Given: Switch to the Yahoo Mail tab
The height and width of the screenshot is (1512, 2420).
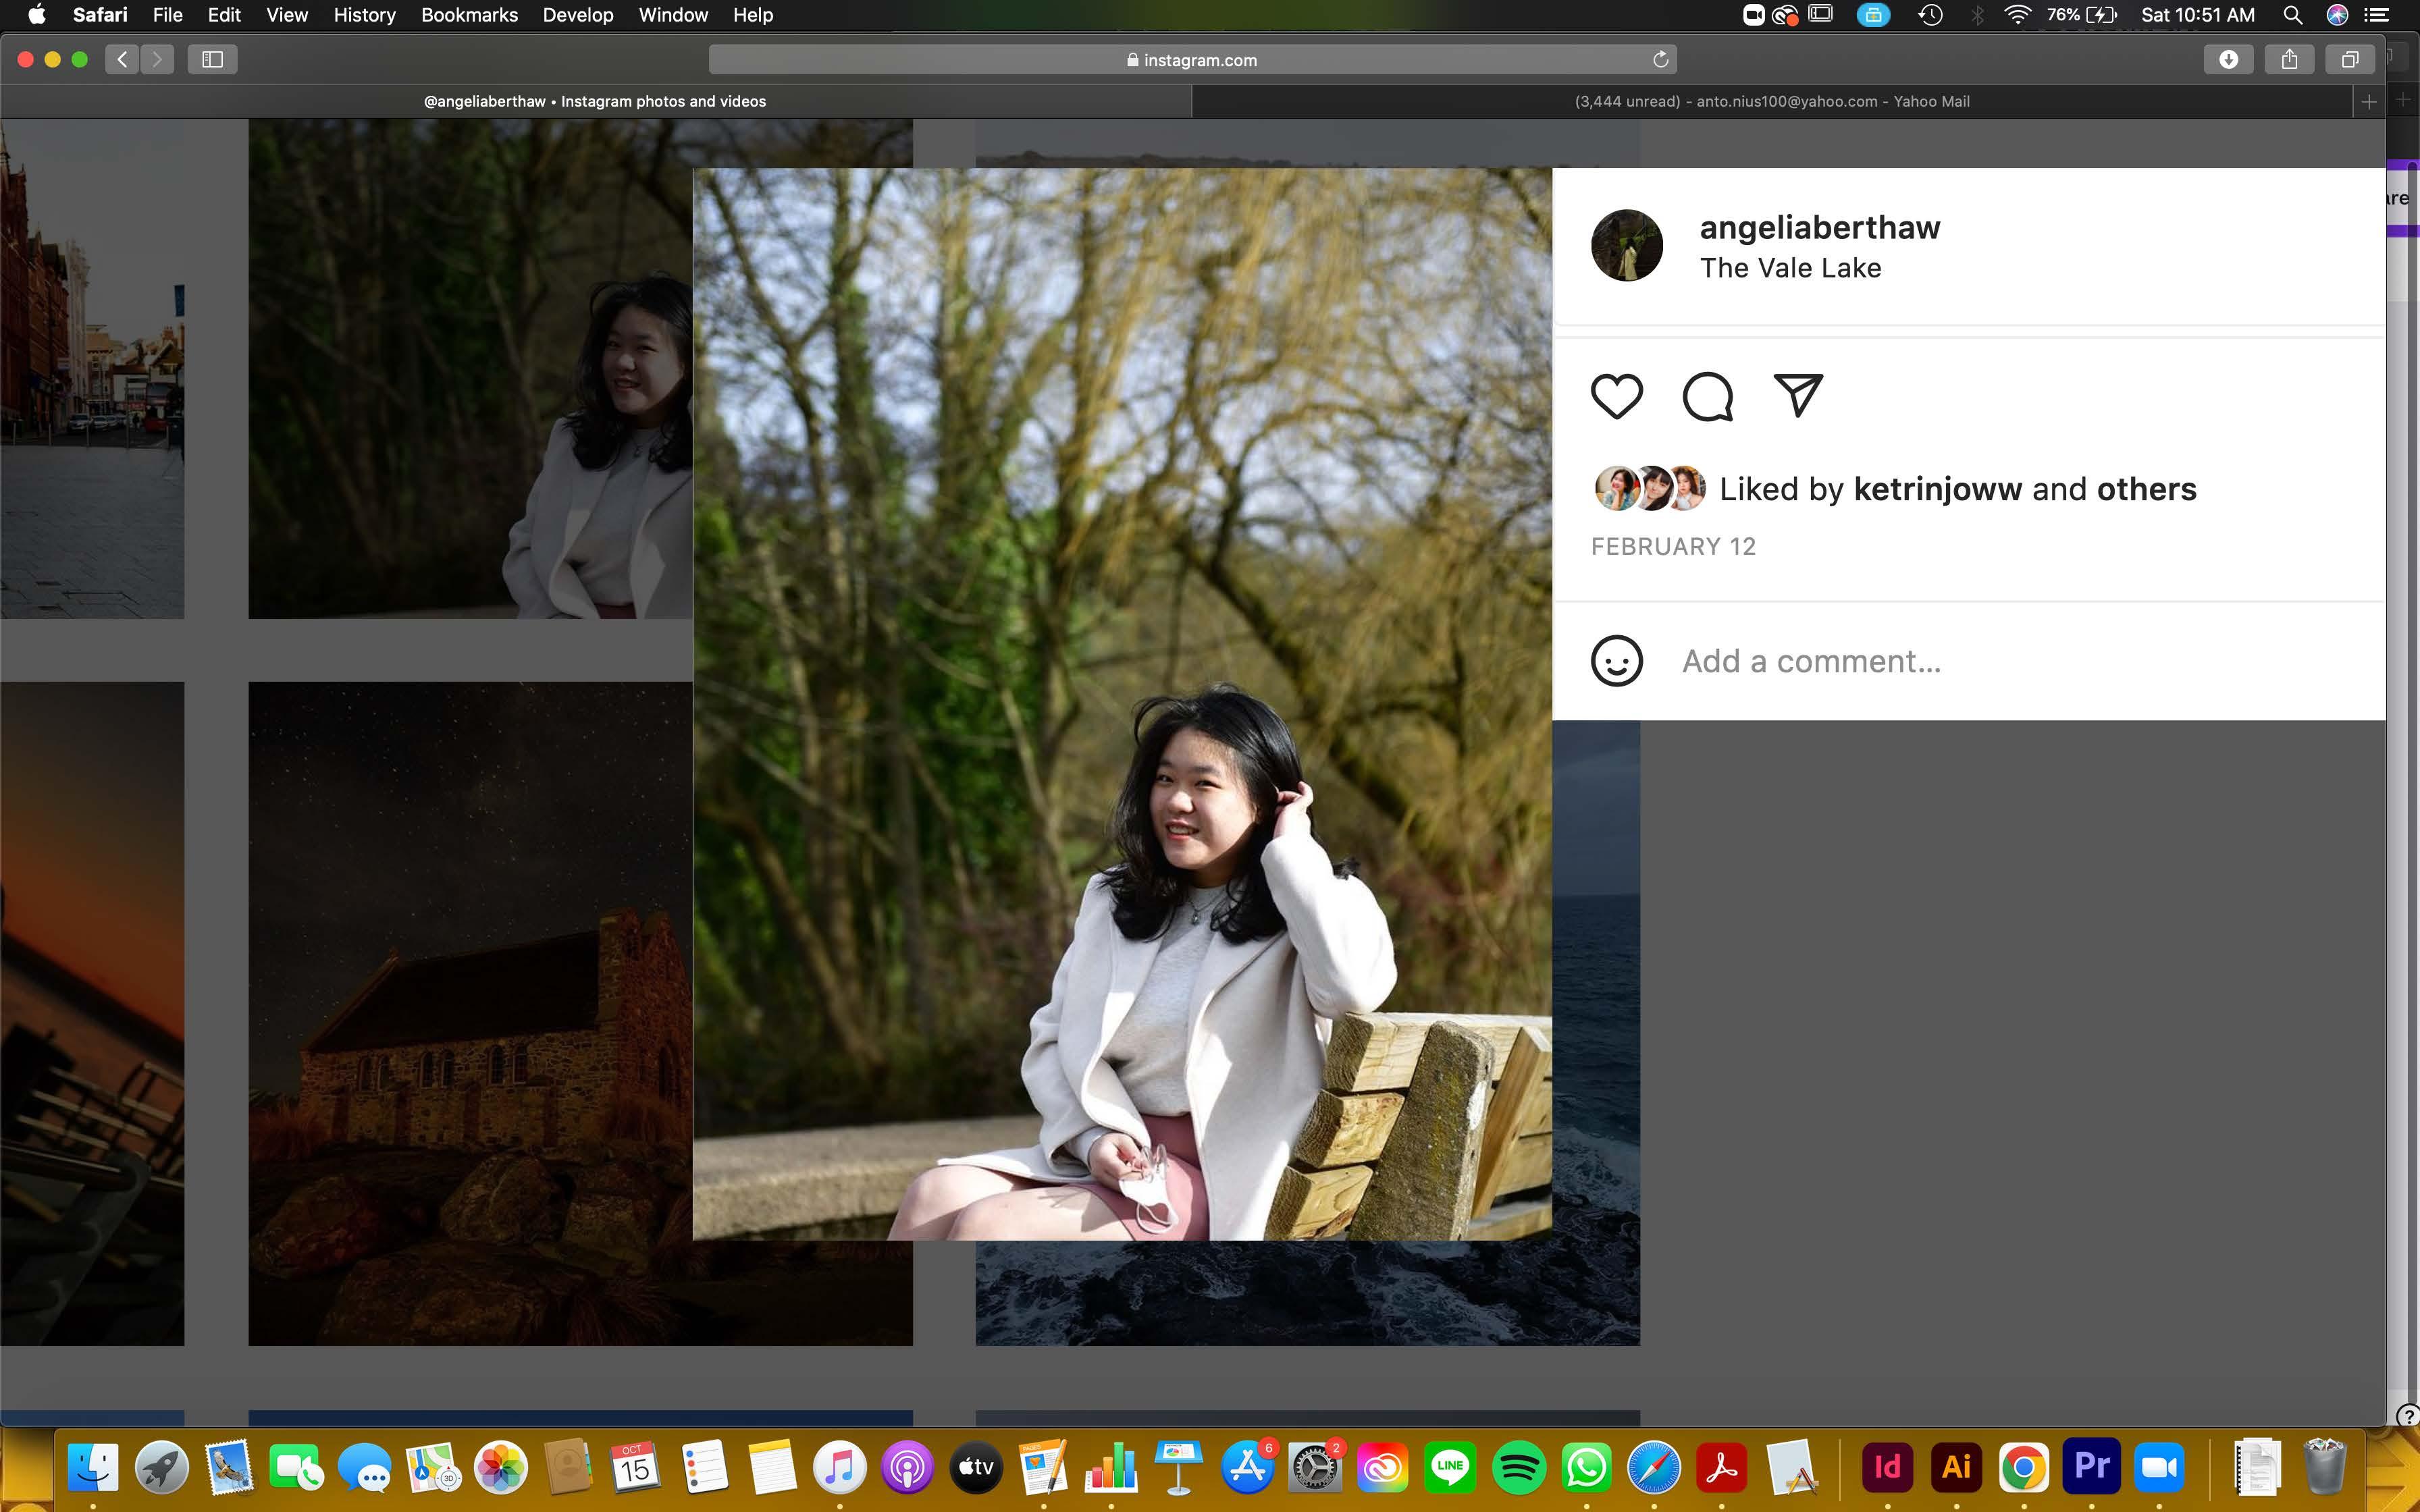Looking at the screenshot, I should click(1771, 101).
